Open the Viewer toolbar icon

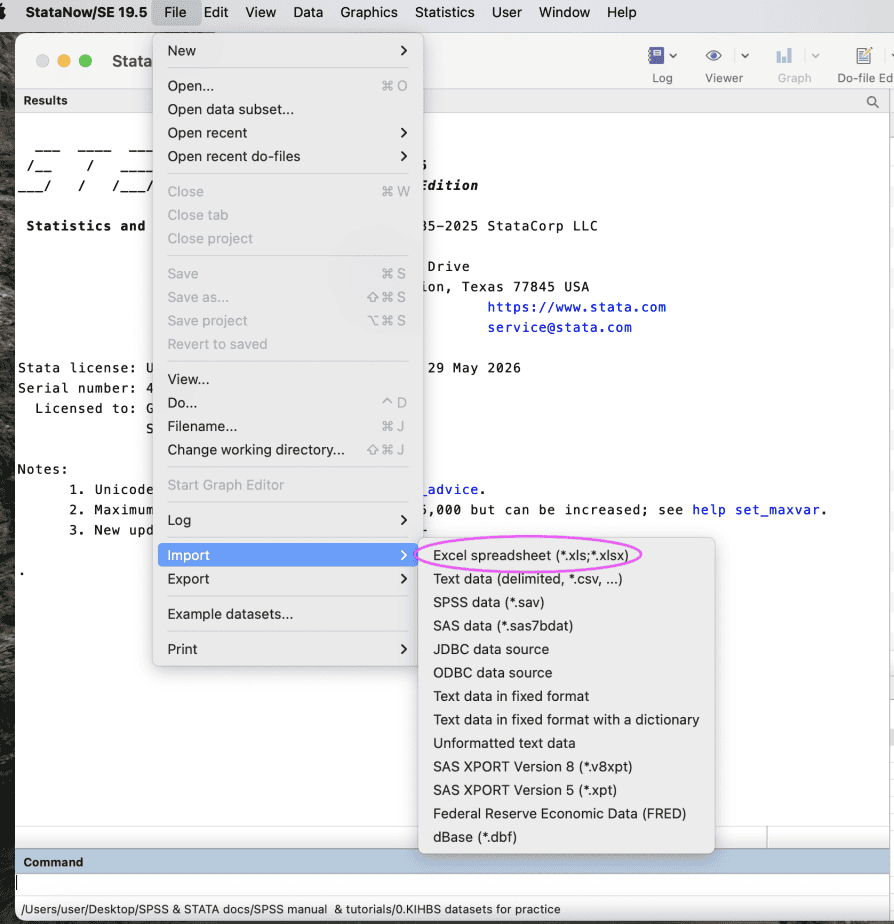[x=714, y=56]
